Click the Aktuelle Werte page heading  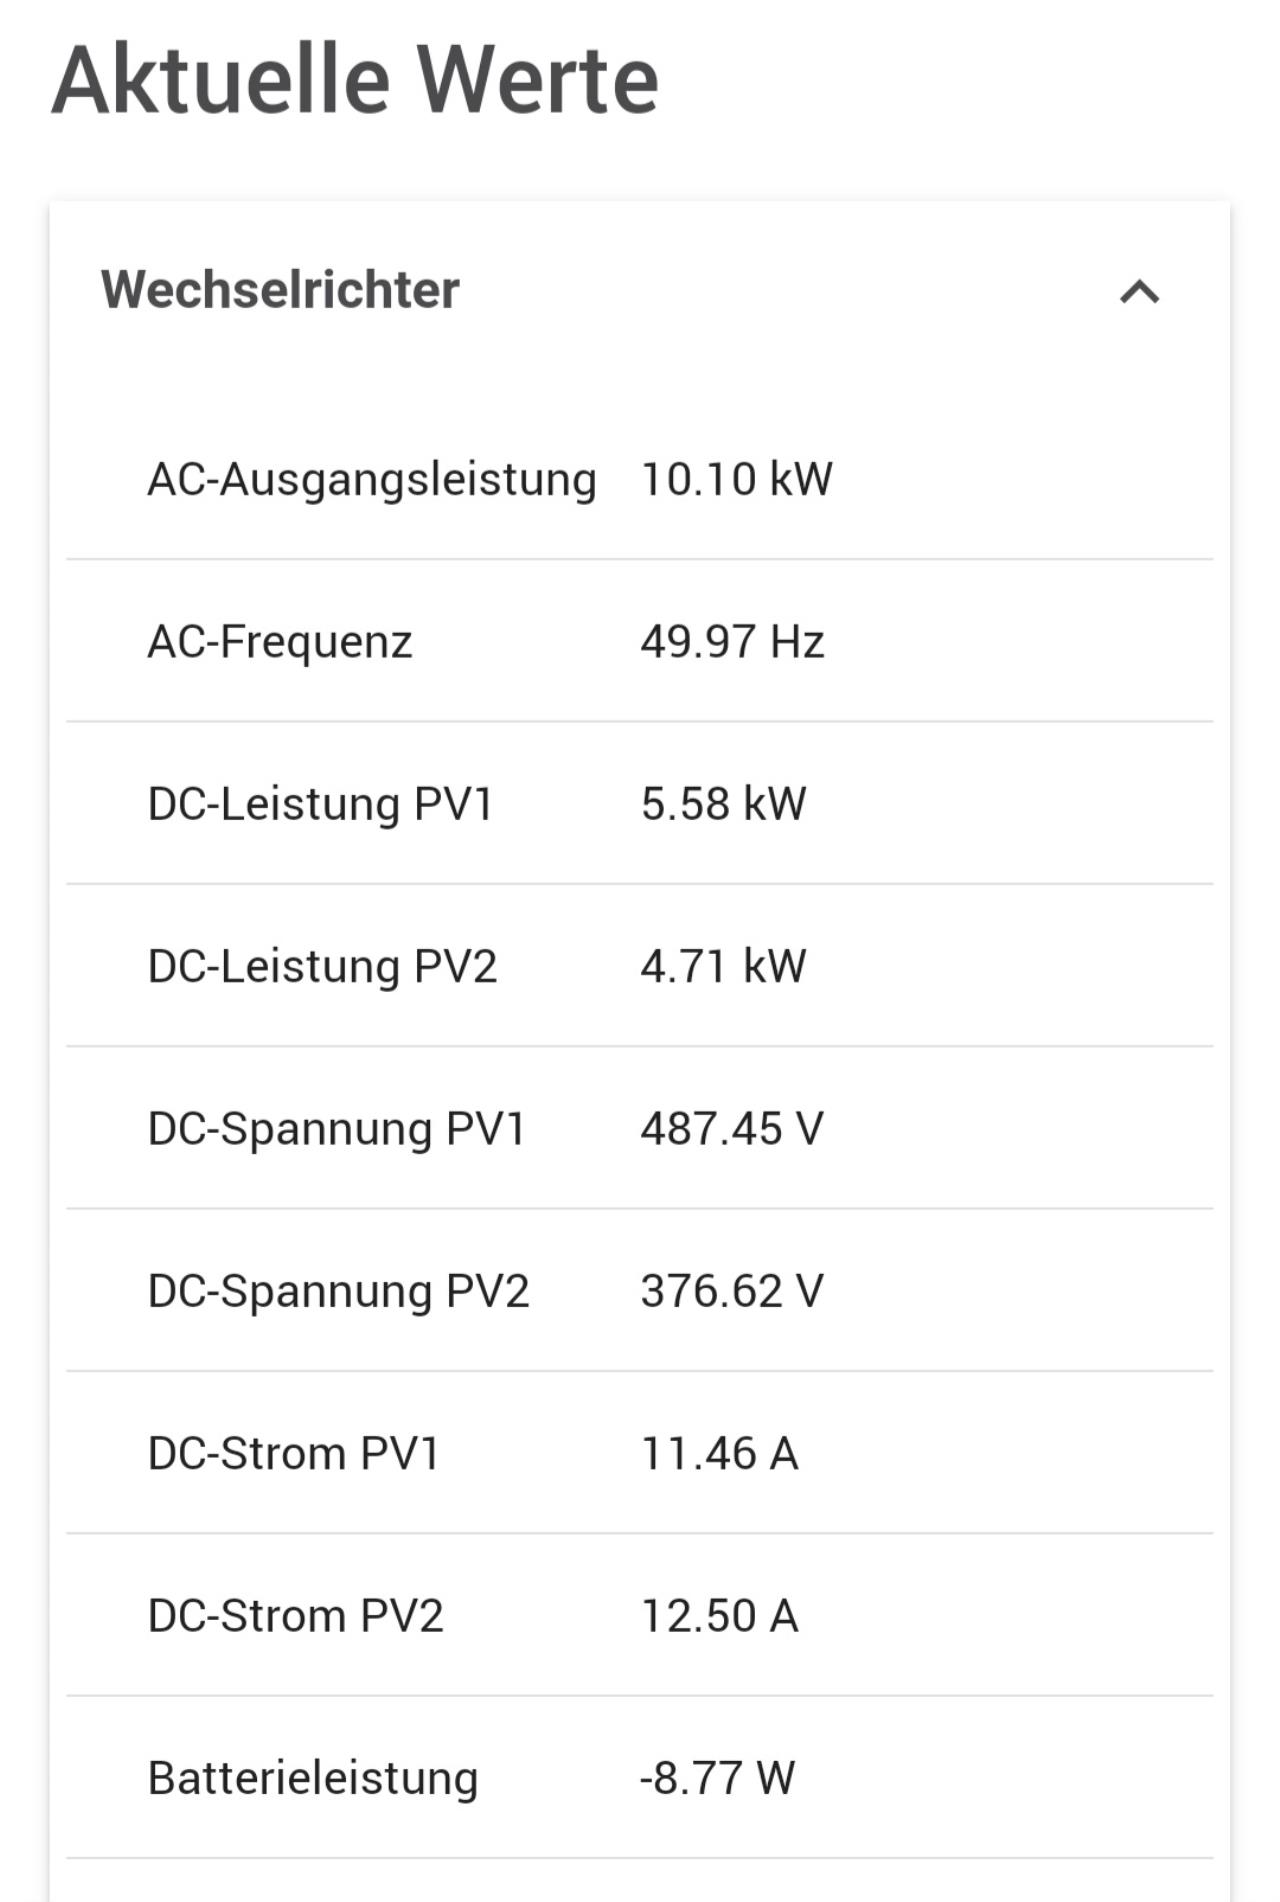(x=355, y=80)
